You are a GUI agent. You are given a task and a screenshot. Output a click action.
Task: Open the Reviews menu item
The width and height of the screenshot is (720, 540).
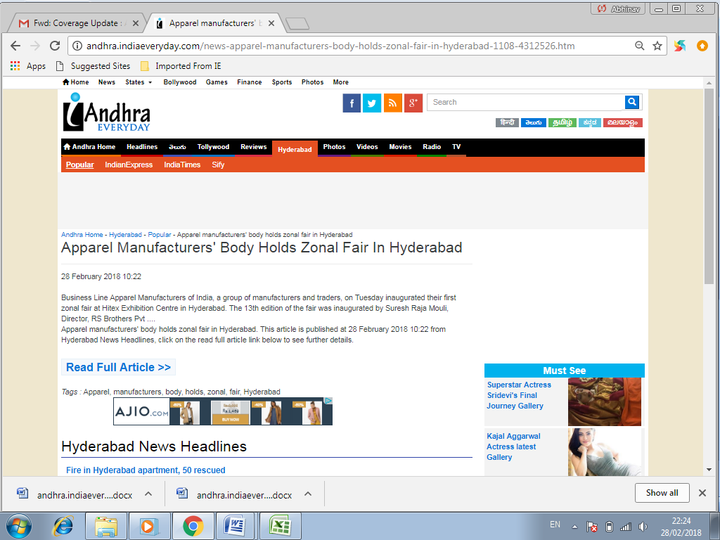point(253,147)
